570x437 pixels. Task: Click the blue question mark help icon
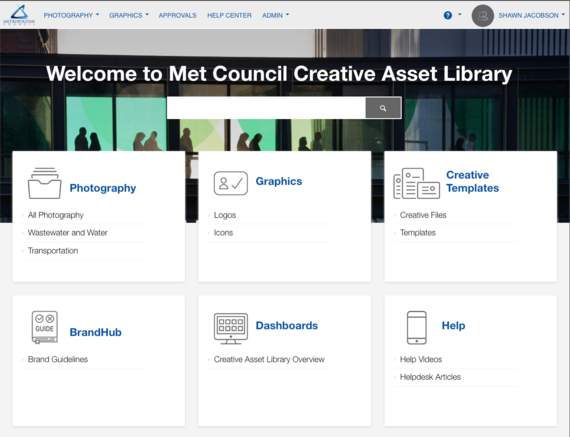coord(448,15)
